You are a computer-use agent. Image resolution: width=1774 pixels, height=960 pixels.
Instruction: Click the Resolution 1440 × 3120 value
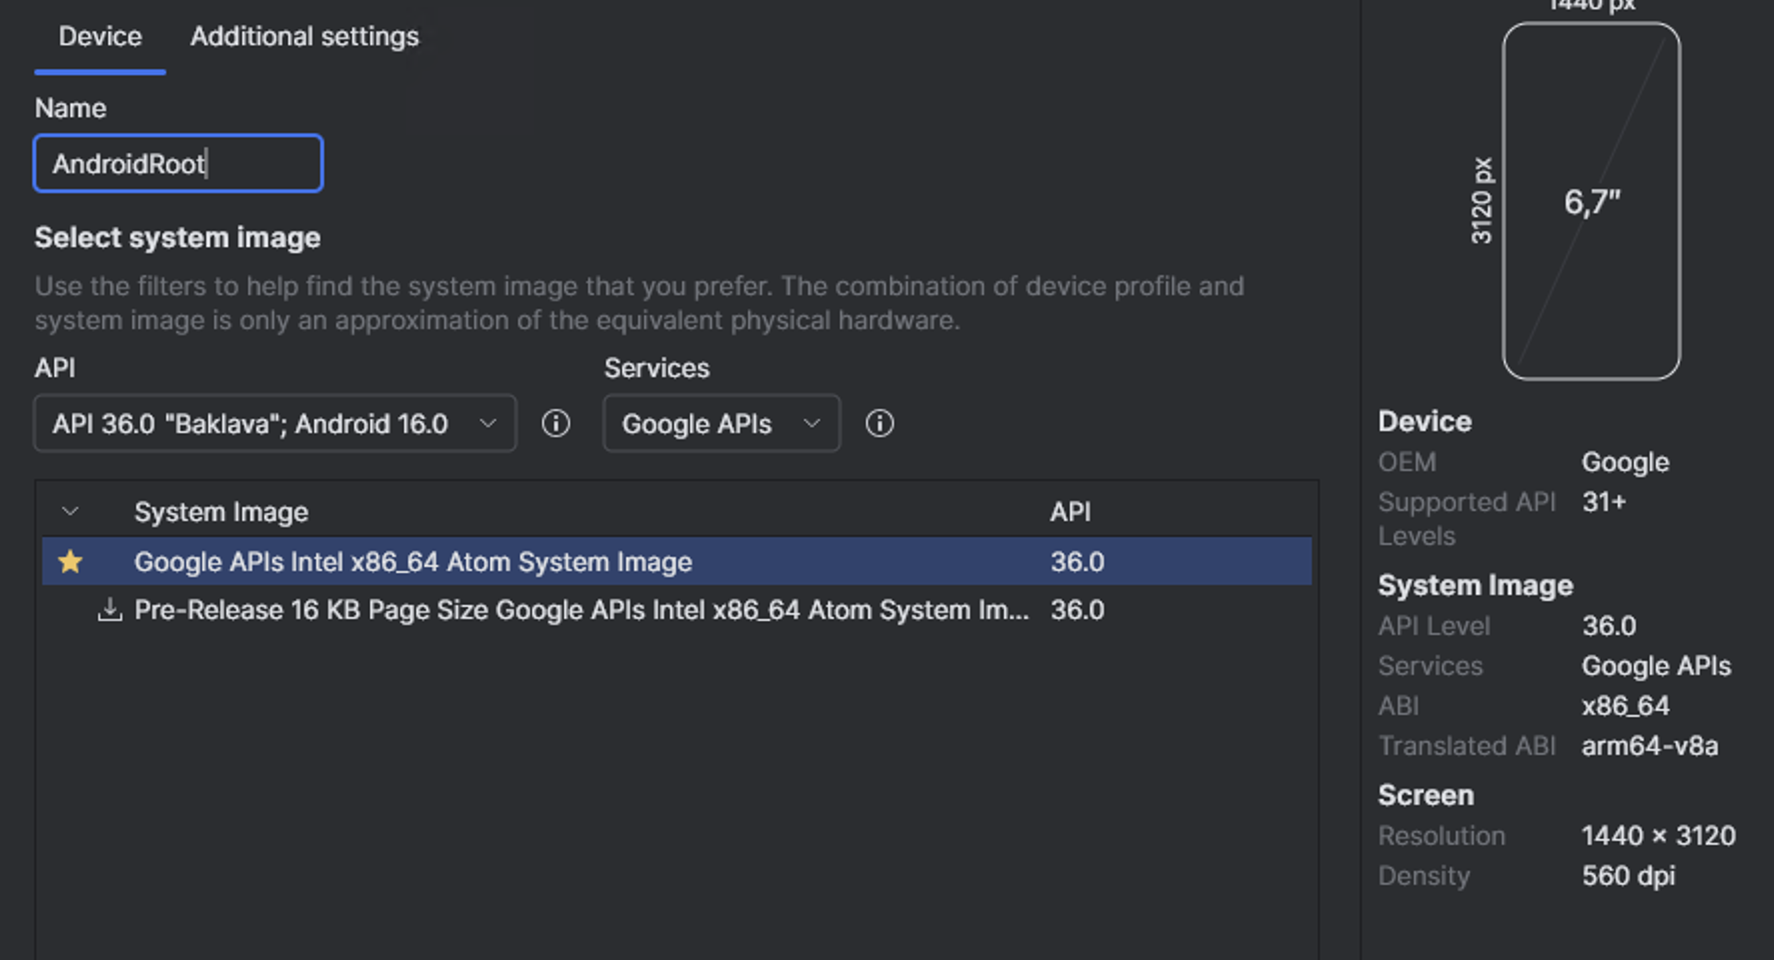pyautogui.click(x=1658, y=836)
